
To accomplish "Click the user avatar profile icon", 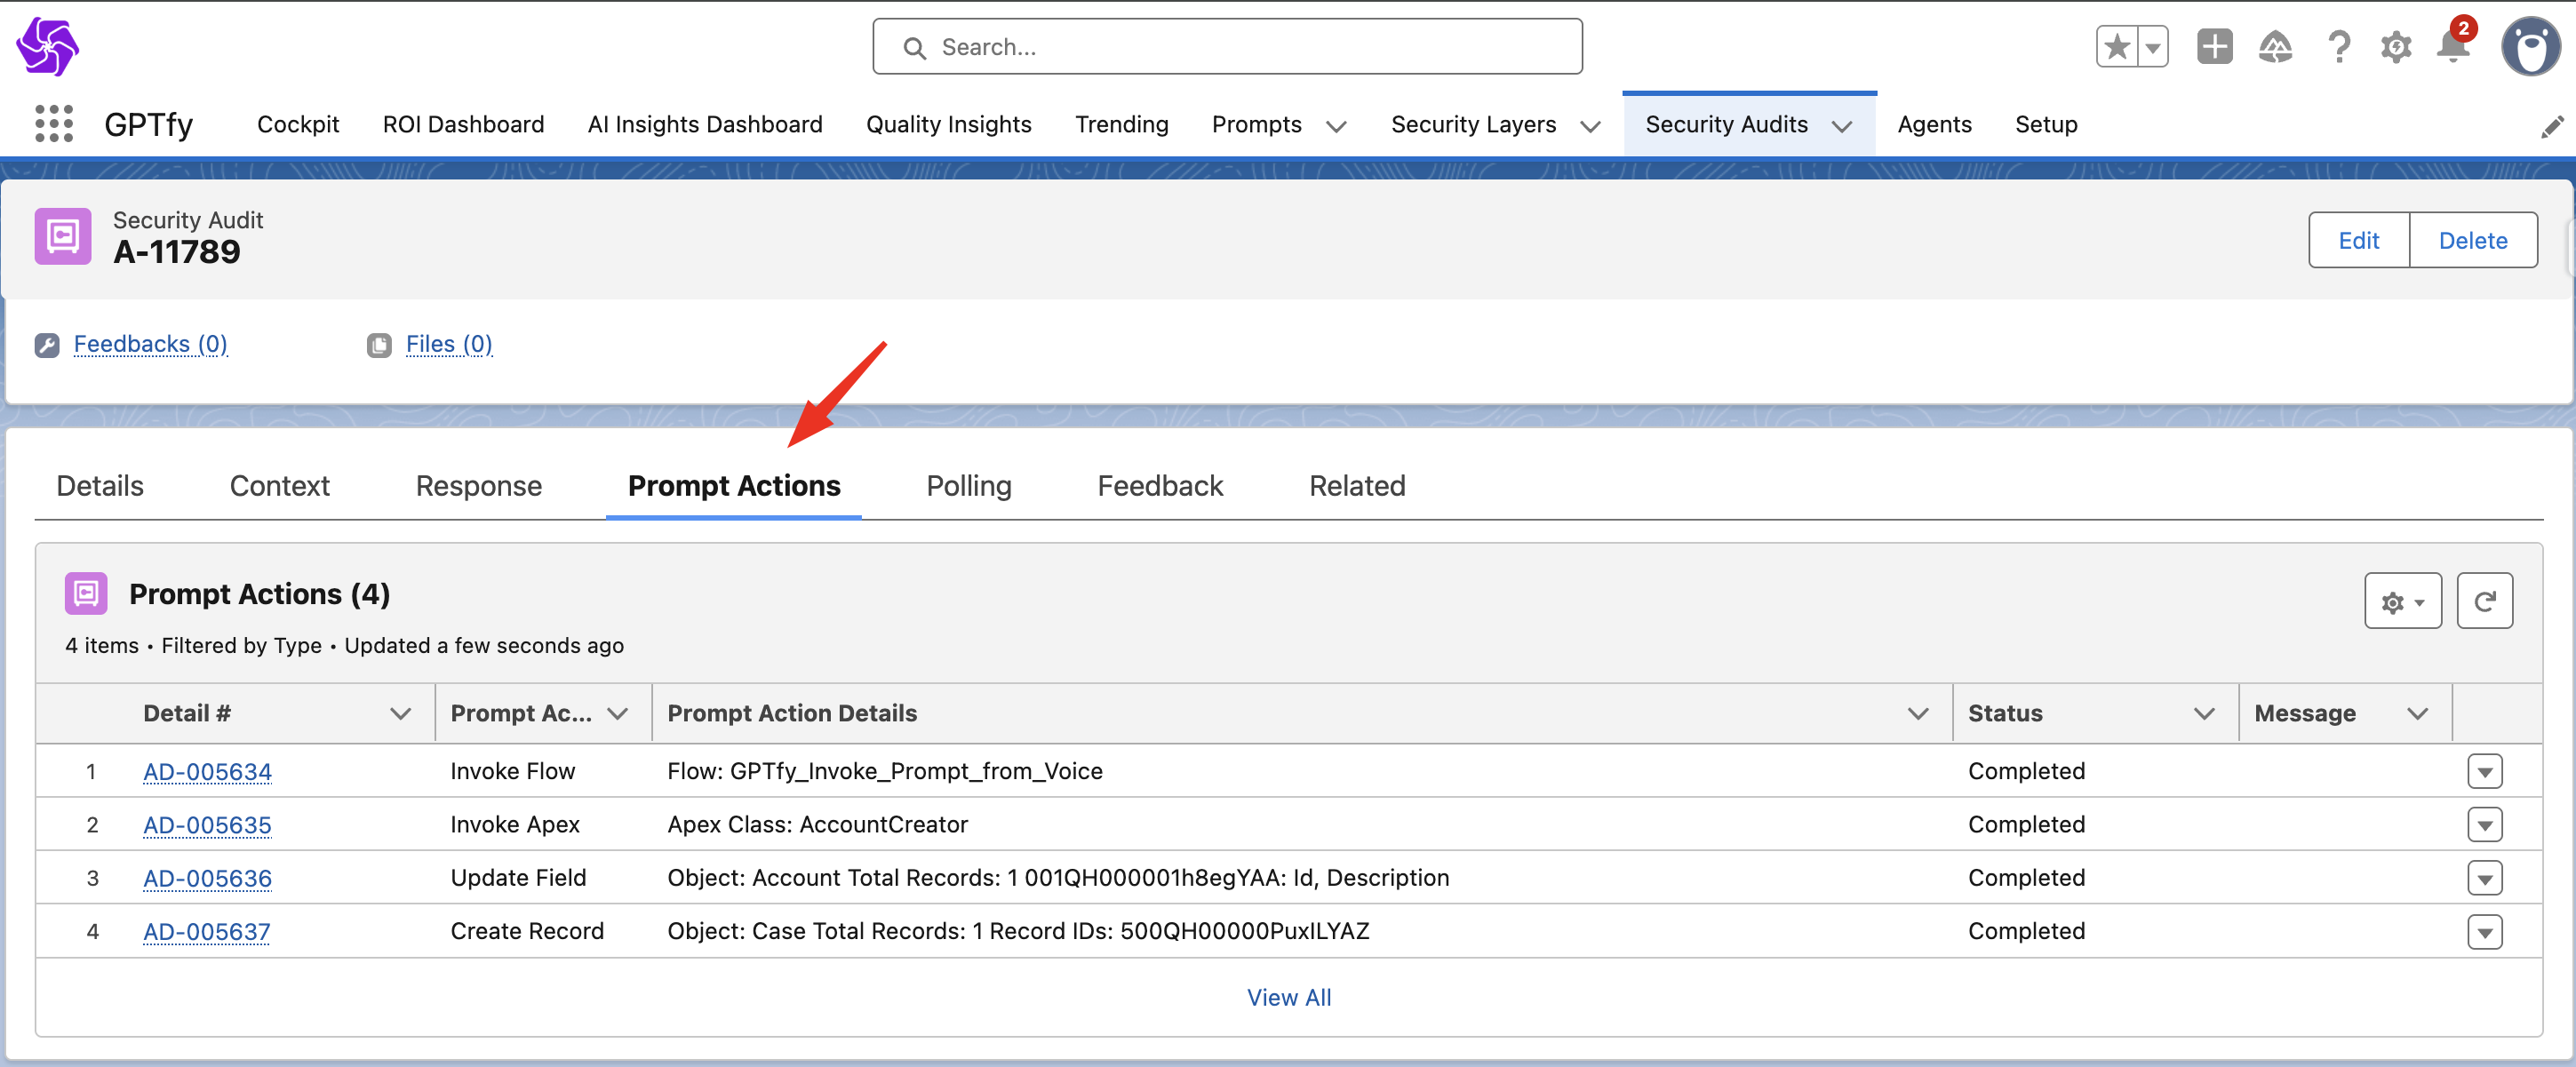I will [x=2529, y=47].
